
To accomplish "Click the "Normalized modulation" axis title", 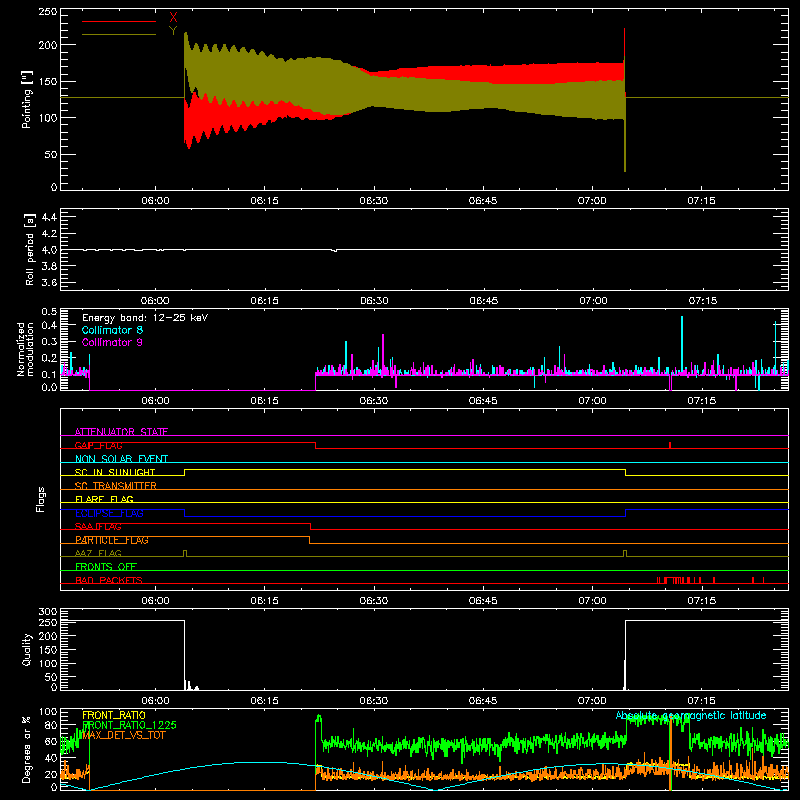I will coord(25,349).
